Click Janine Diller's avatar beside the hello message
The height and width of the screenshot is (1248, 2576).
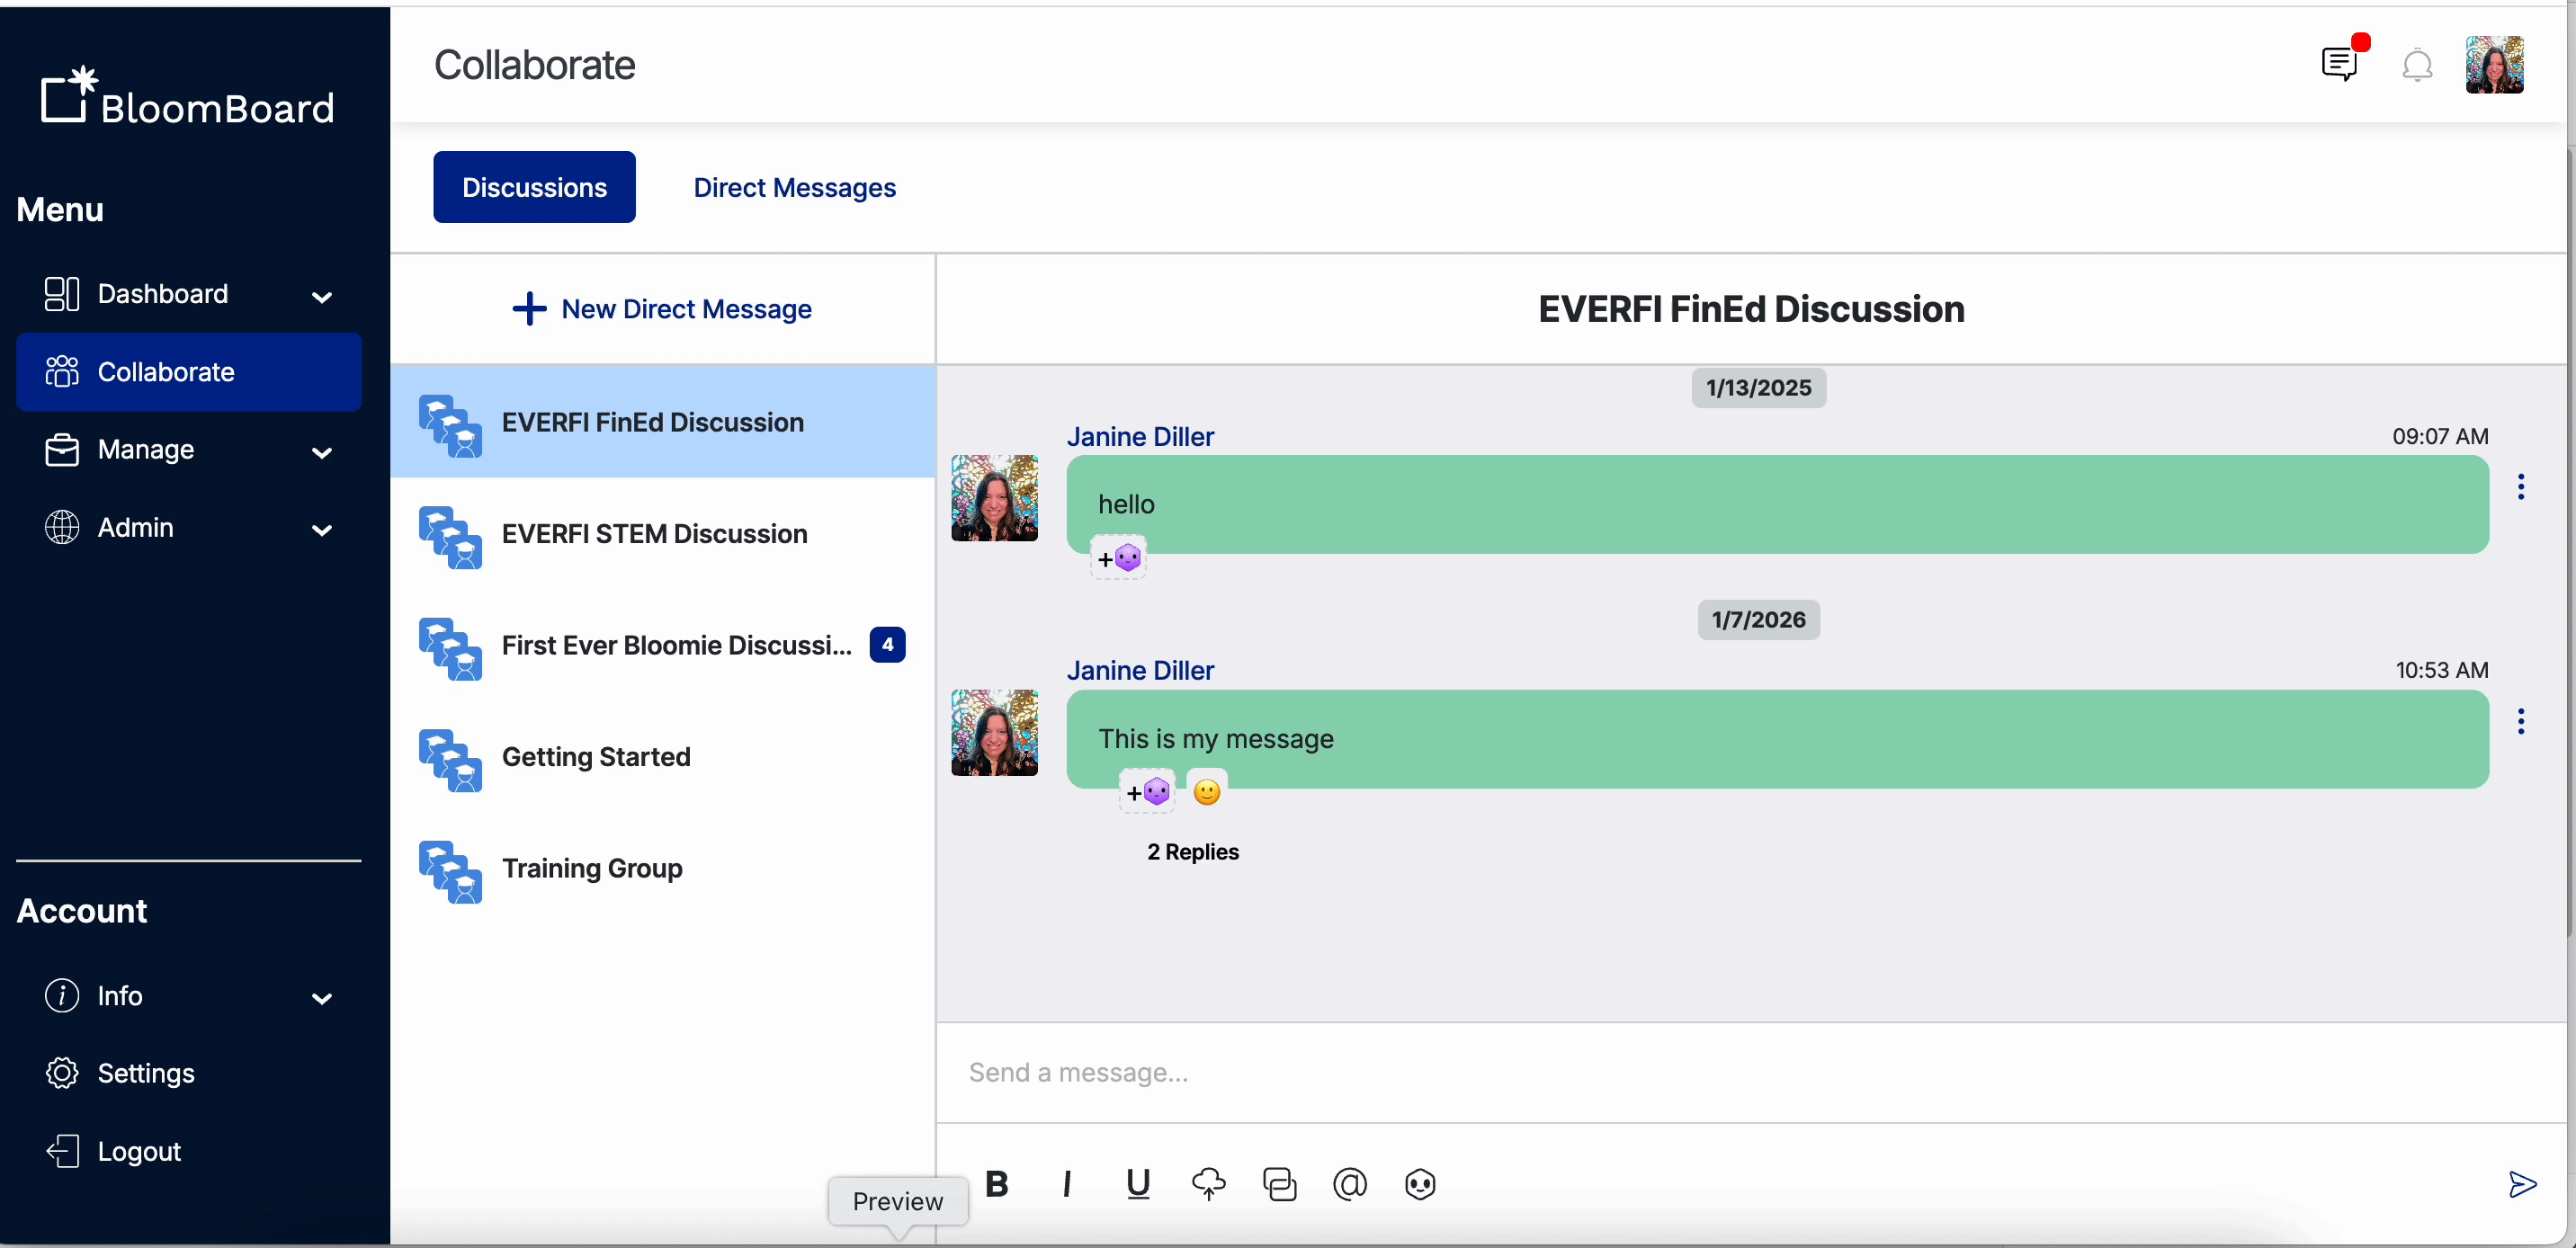[994, 498]
